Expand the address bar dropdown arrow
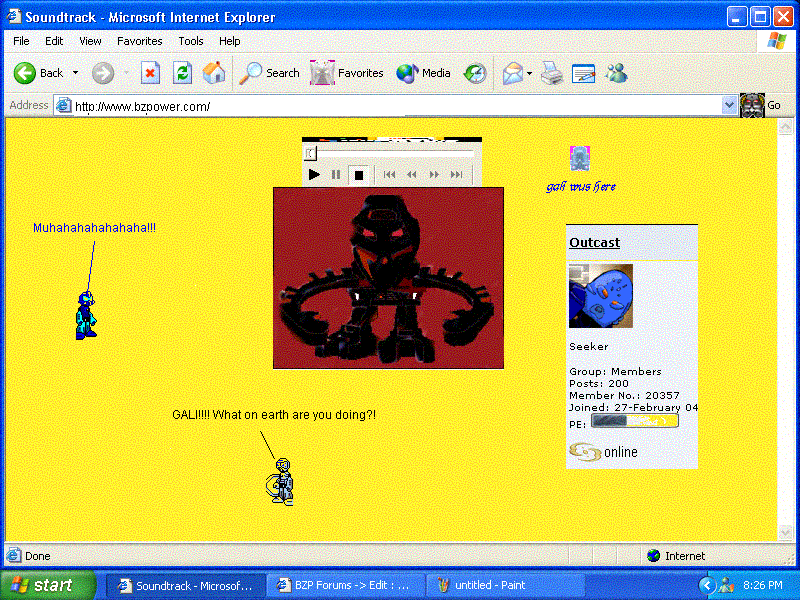The height and width of the screenshot is (600, 800). coord(729,106)
